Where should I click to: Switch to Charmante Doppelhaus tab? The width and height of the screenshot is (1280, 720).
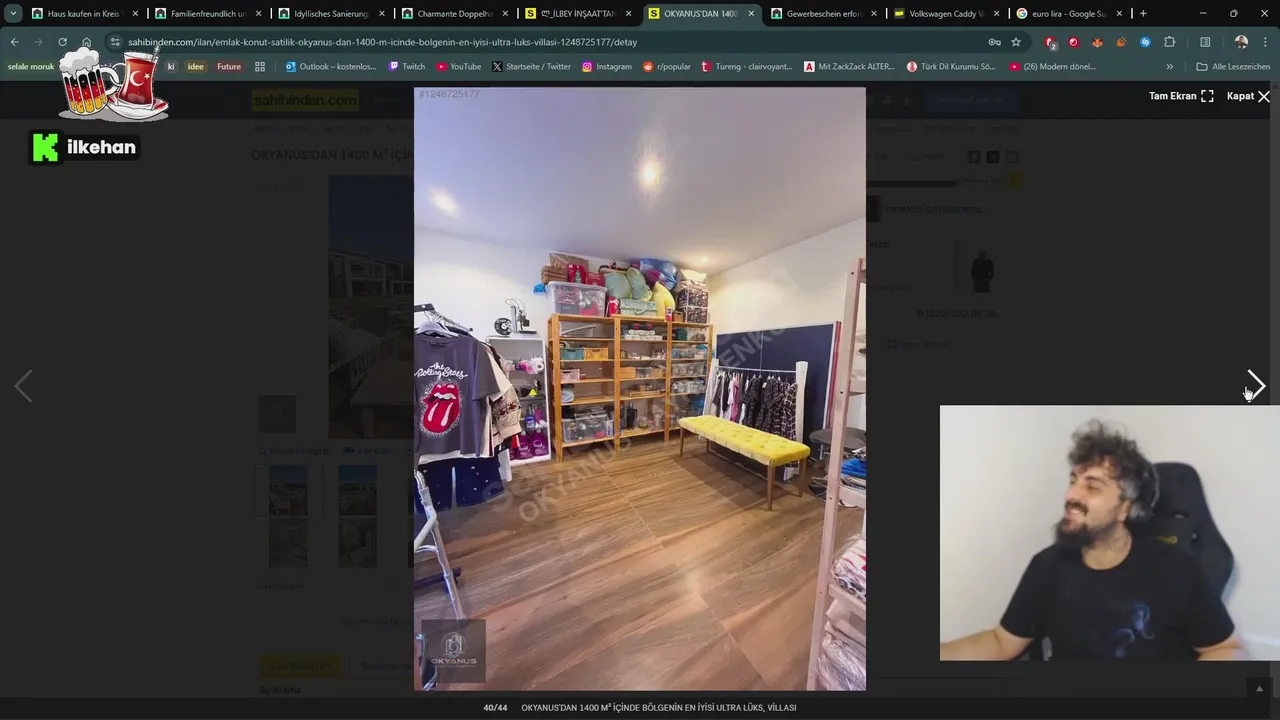pos(455,14)
